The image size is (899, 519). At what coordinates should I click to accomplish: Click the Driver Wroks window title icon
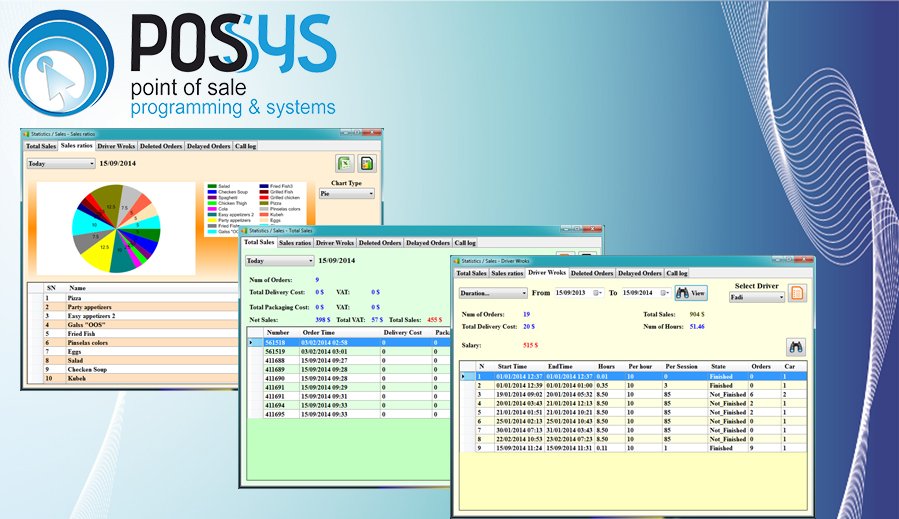tap(457, 261)
